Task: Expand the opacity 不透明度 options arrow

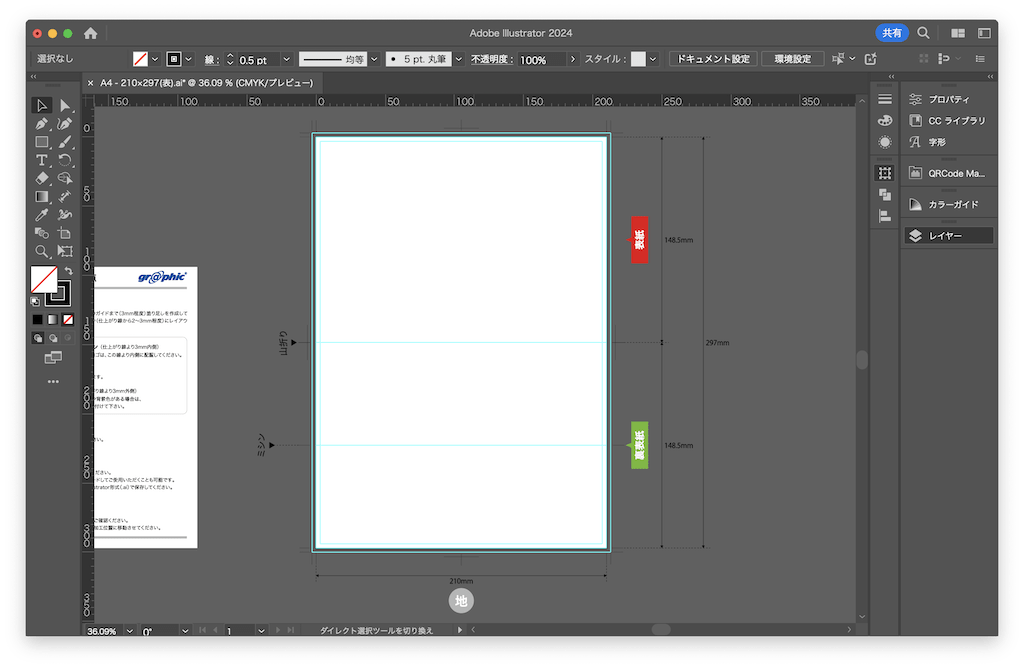Action: (x=573, y=60)
